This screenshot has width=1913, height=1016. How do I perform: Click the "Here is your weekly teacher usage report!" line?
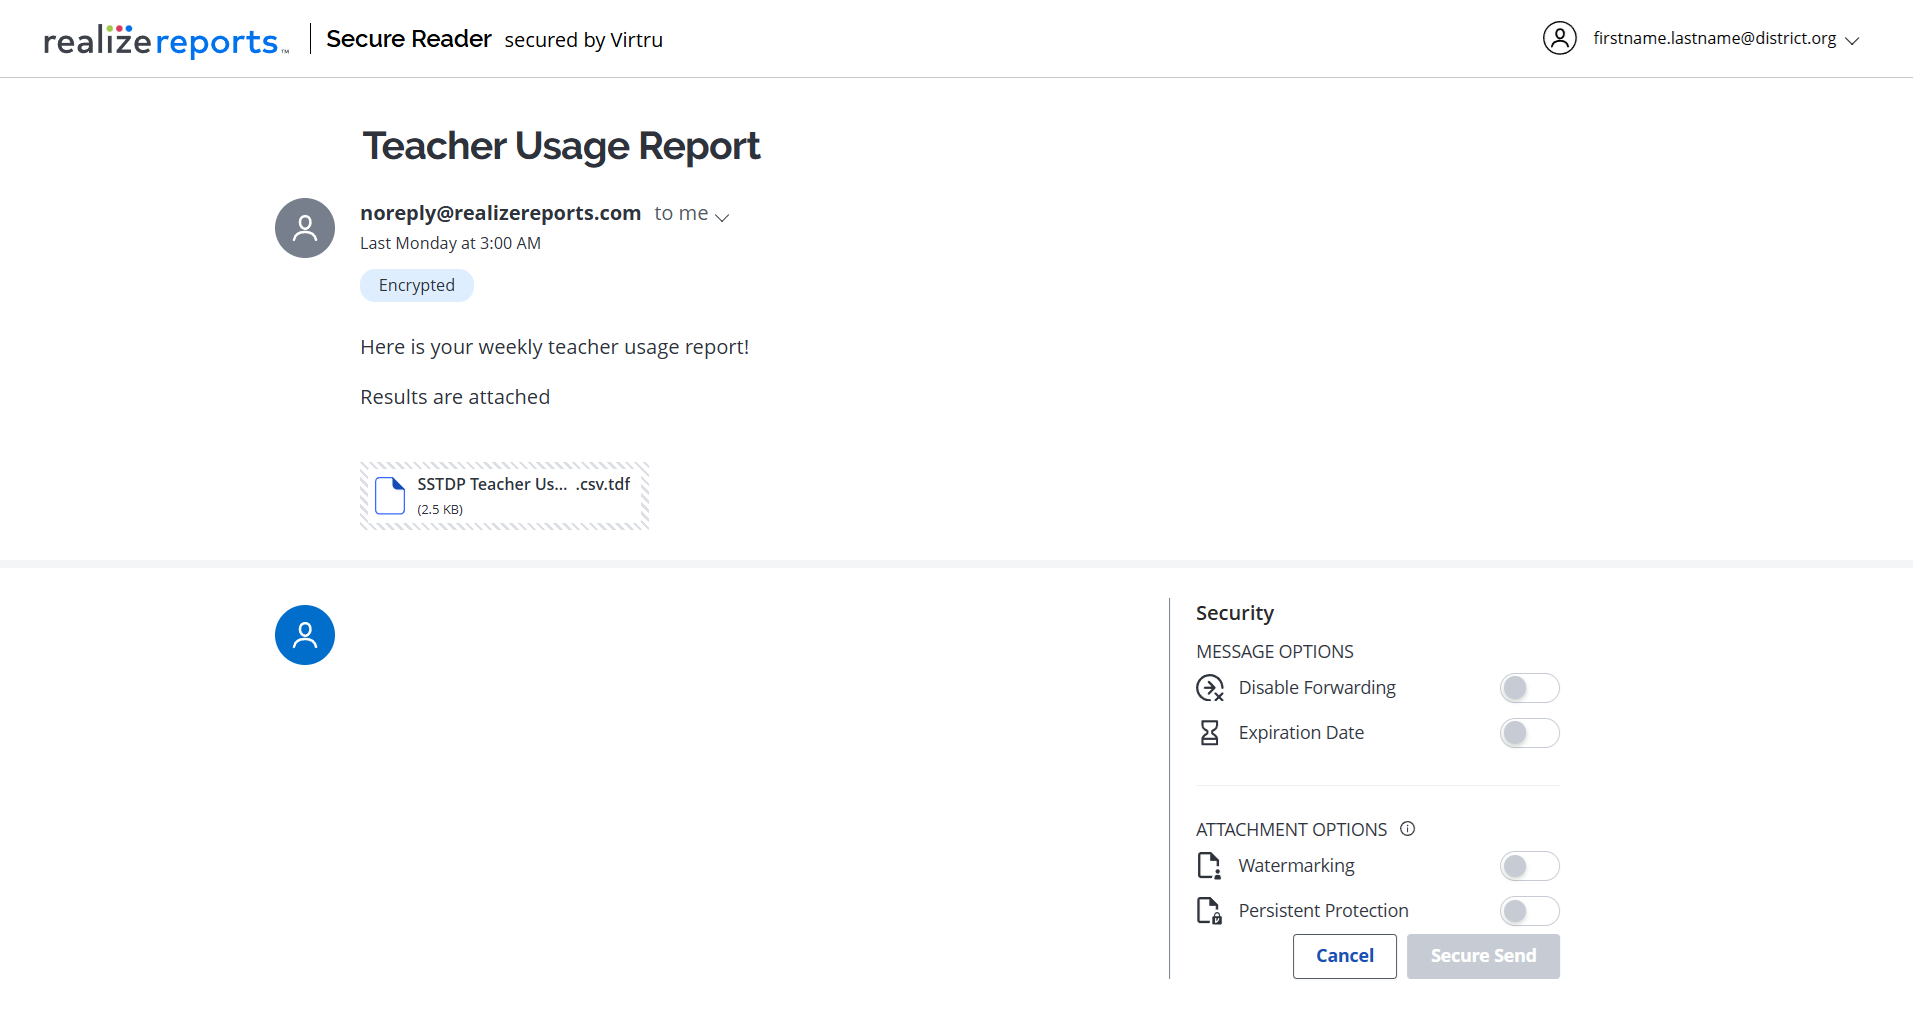point(555,347)
